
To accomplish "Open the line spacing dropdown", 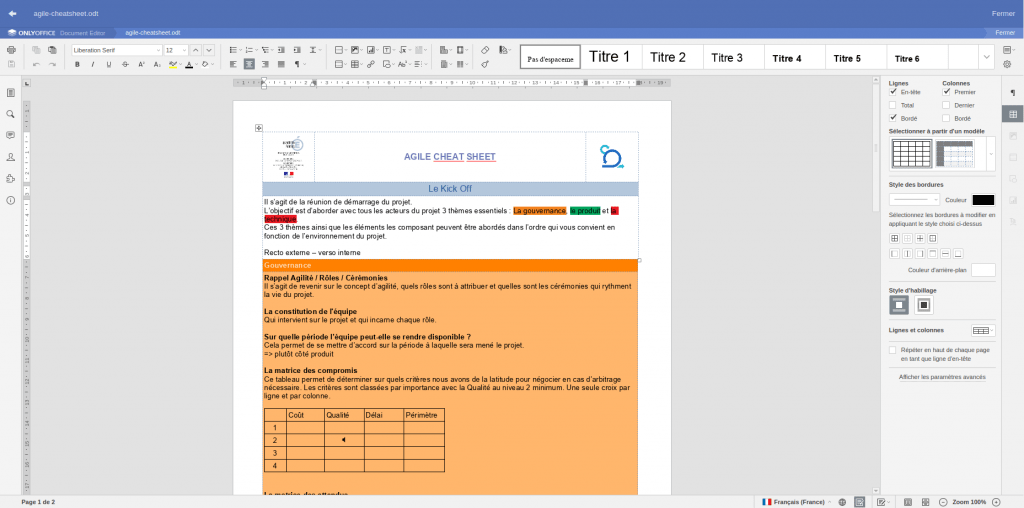I will [315, 50].
